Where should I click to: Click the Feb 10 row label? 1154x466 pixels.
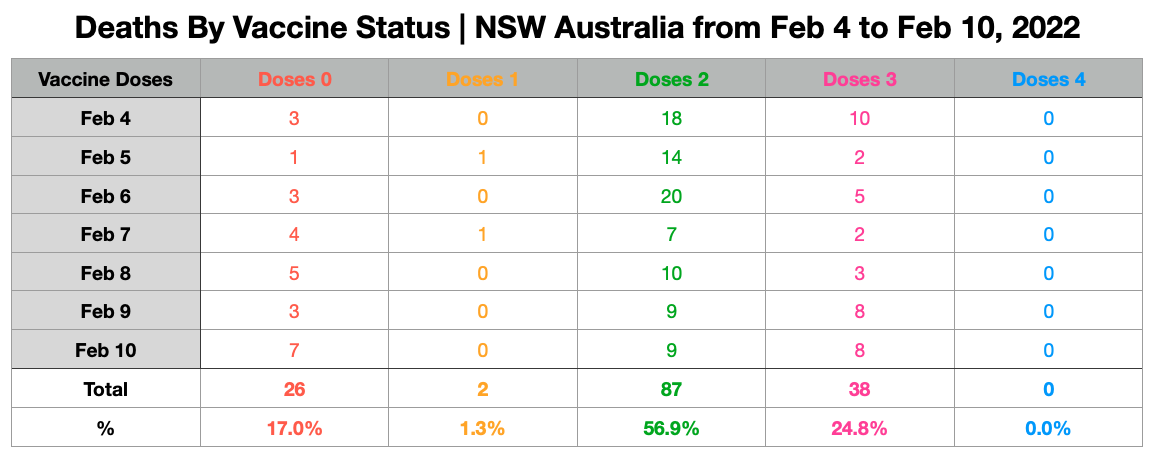(x=105, y=350)
